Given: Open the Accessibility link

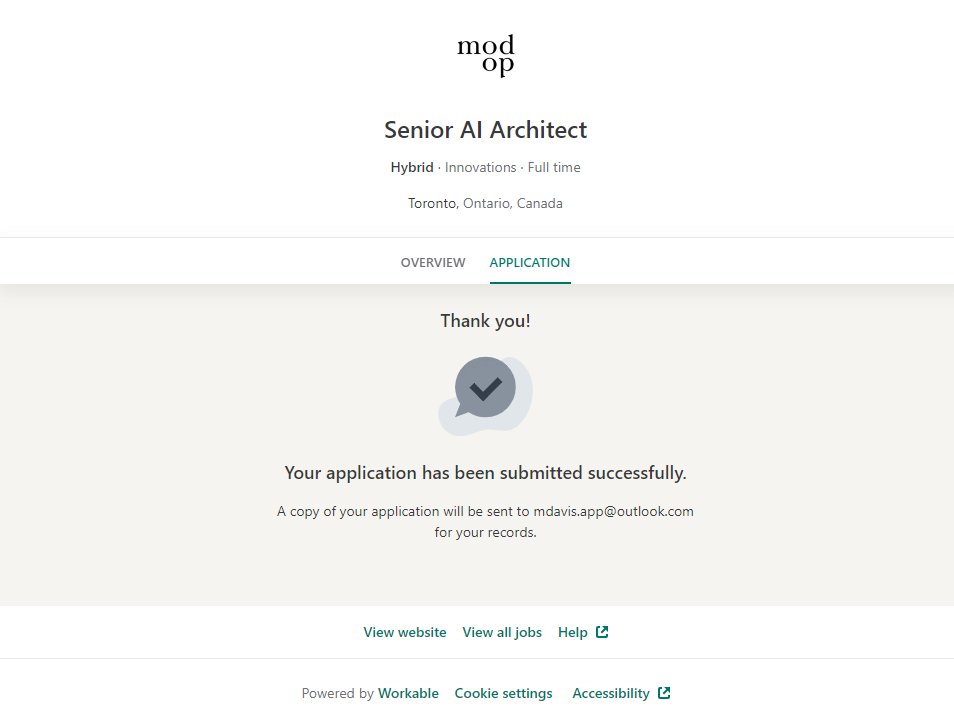Looking at the screenshot, I should (x=611, y=693).
